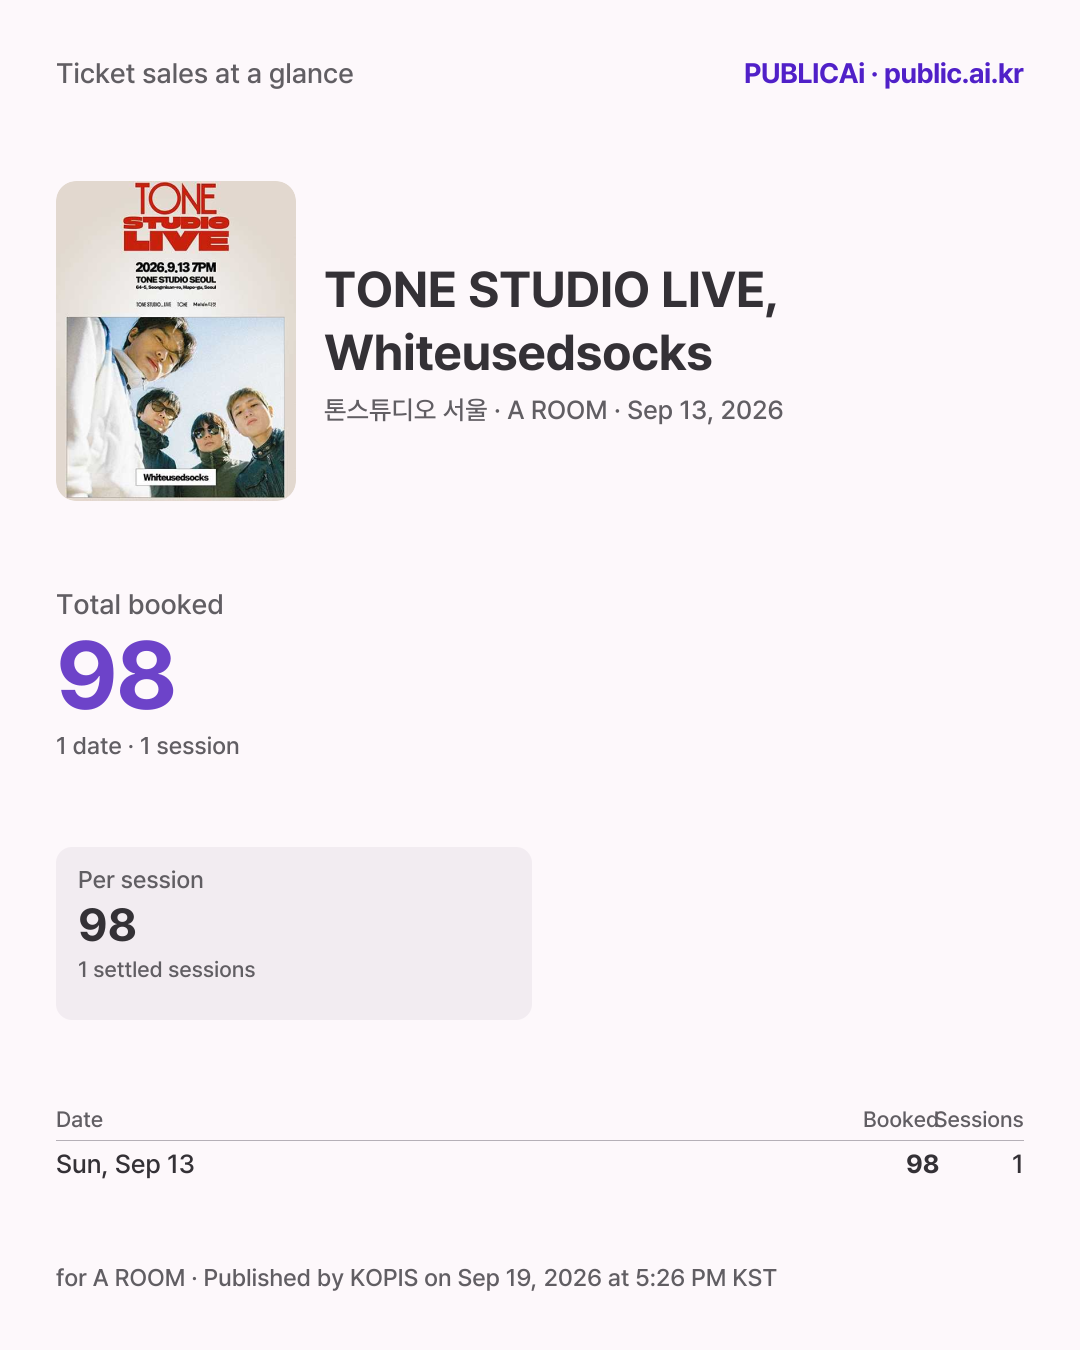Click the venue and date subtitle line
The image size is (1080, 1350).
[554, 410]
